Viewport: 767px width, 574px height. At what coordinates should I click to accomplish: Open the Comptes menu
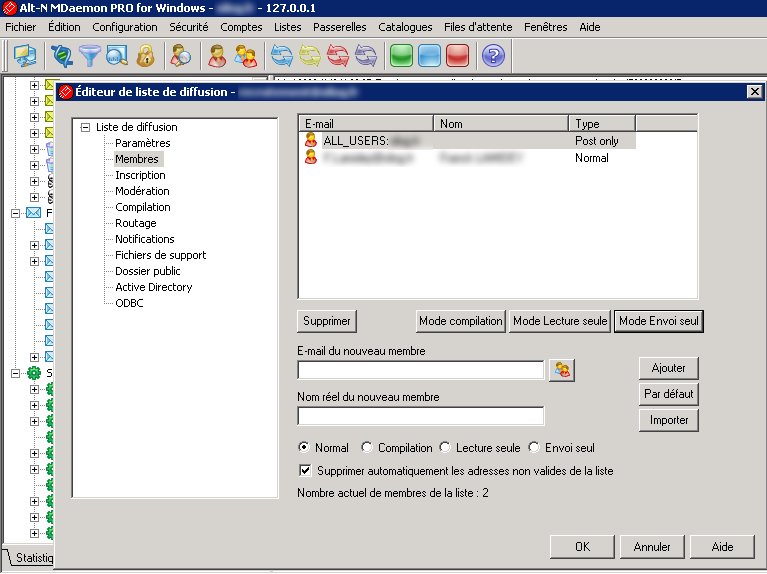click(x=241, y=27)
